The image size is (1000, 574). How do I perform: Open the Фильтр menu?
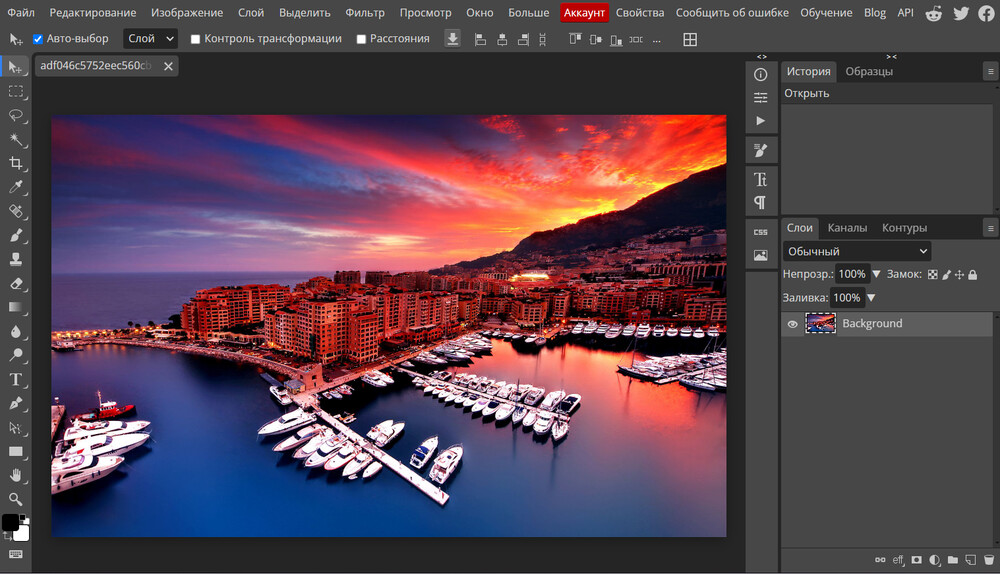(x=365, y=12)
